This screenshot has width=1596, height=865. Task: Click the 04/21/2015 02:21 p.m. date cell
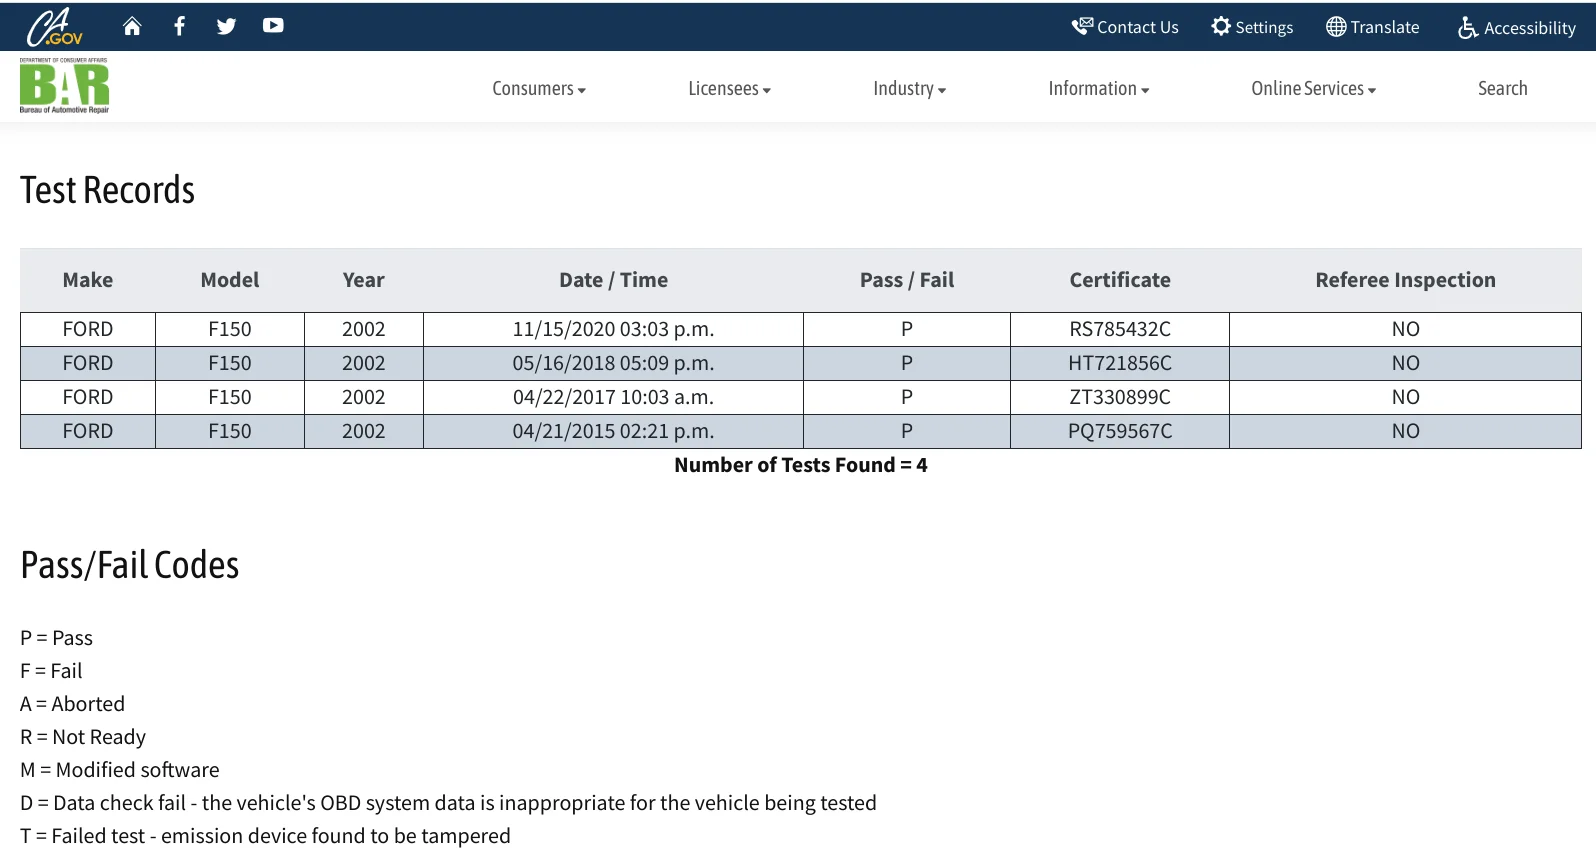(x=614, y=431)
